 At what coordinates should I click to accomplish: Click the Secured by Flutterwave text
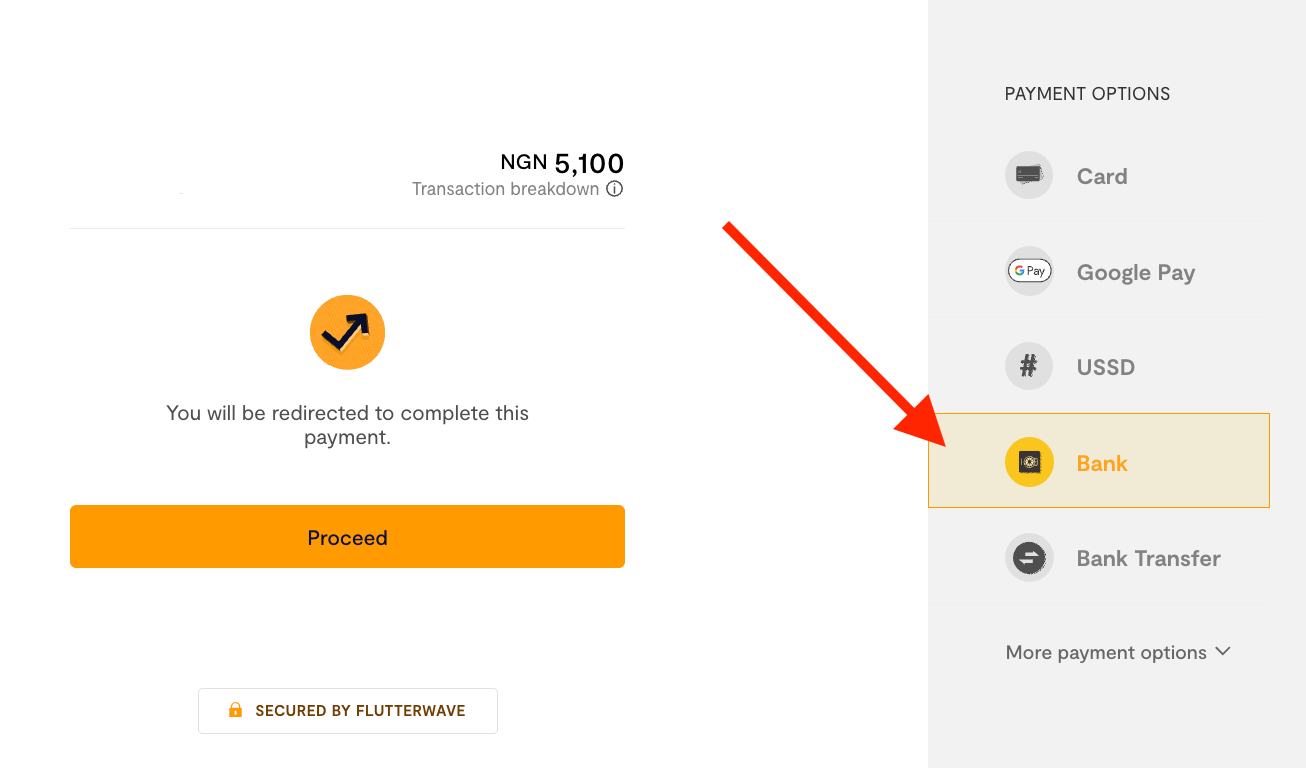pos(360,711)
